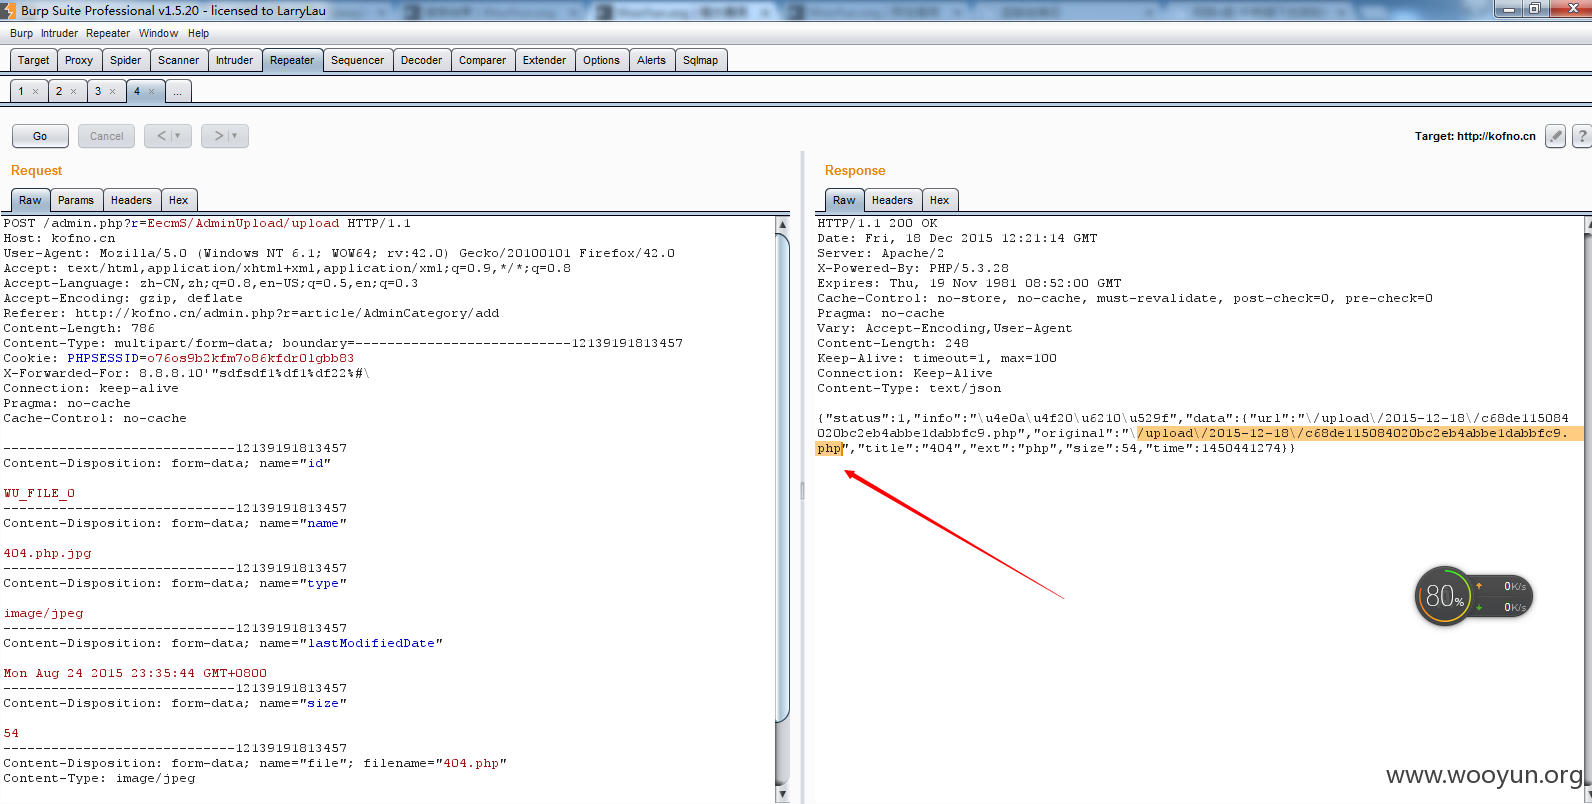Switch to the Intruder tool tab

[x=234, y=60]
